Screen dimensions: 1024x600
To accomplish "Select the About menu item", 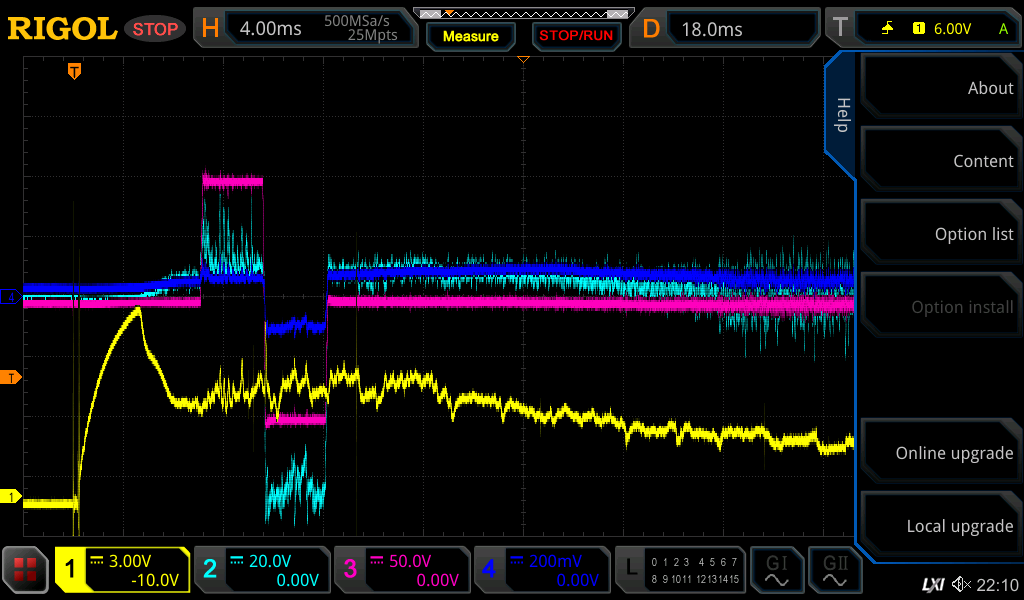I will point(938,88).
